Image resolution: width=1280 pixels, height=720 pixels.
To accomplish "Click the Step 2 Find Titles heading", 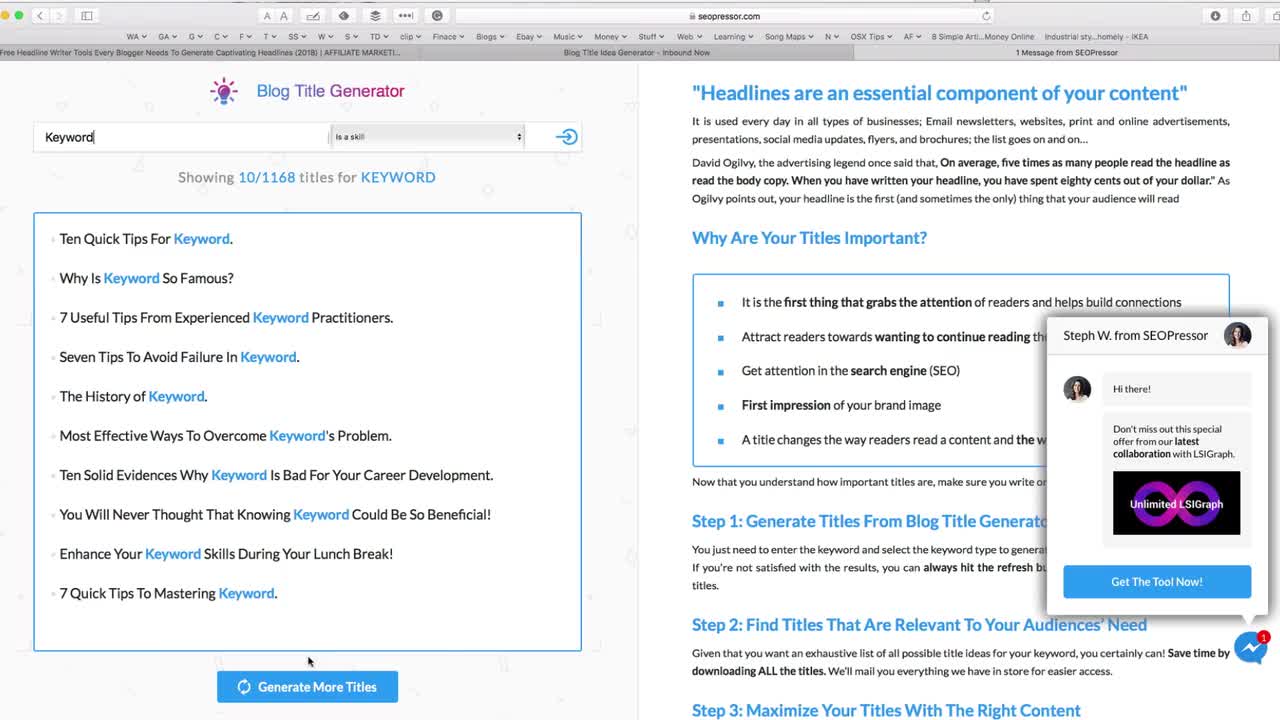I will click(919, 625).
